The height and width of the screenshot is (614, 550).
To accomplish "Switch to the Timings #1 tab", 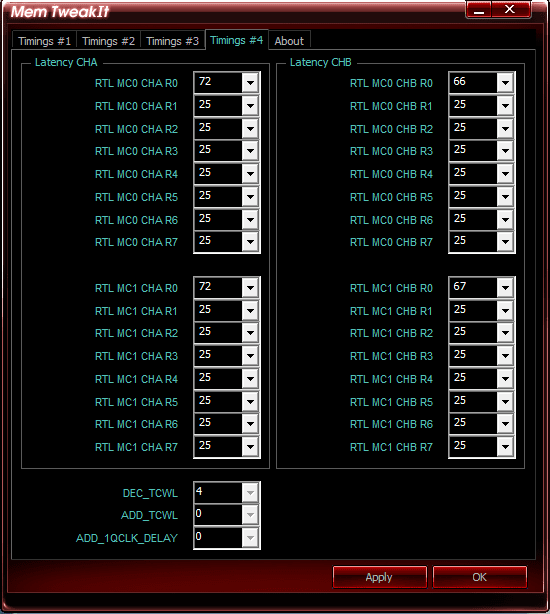I will point(44,41).
